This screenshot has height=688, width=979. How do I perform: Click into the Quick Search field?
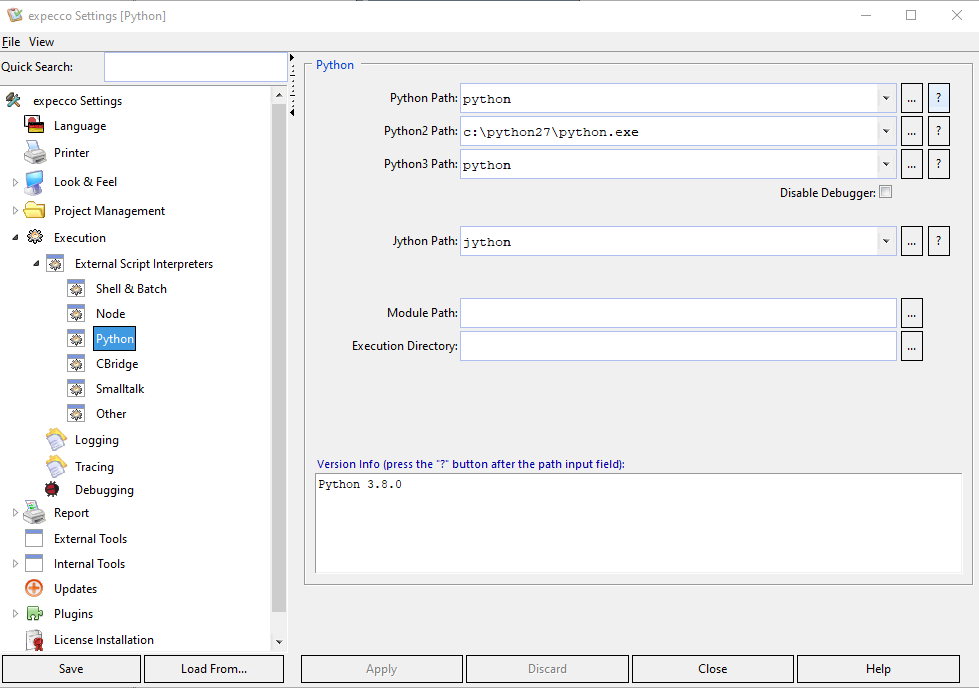195,67
